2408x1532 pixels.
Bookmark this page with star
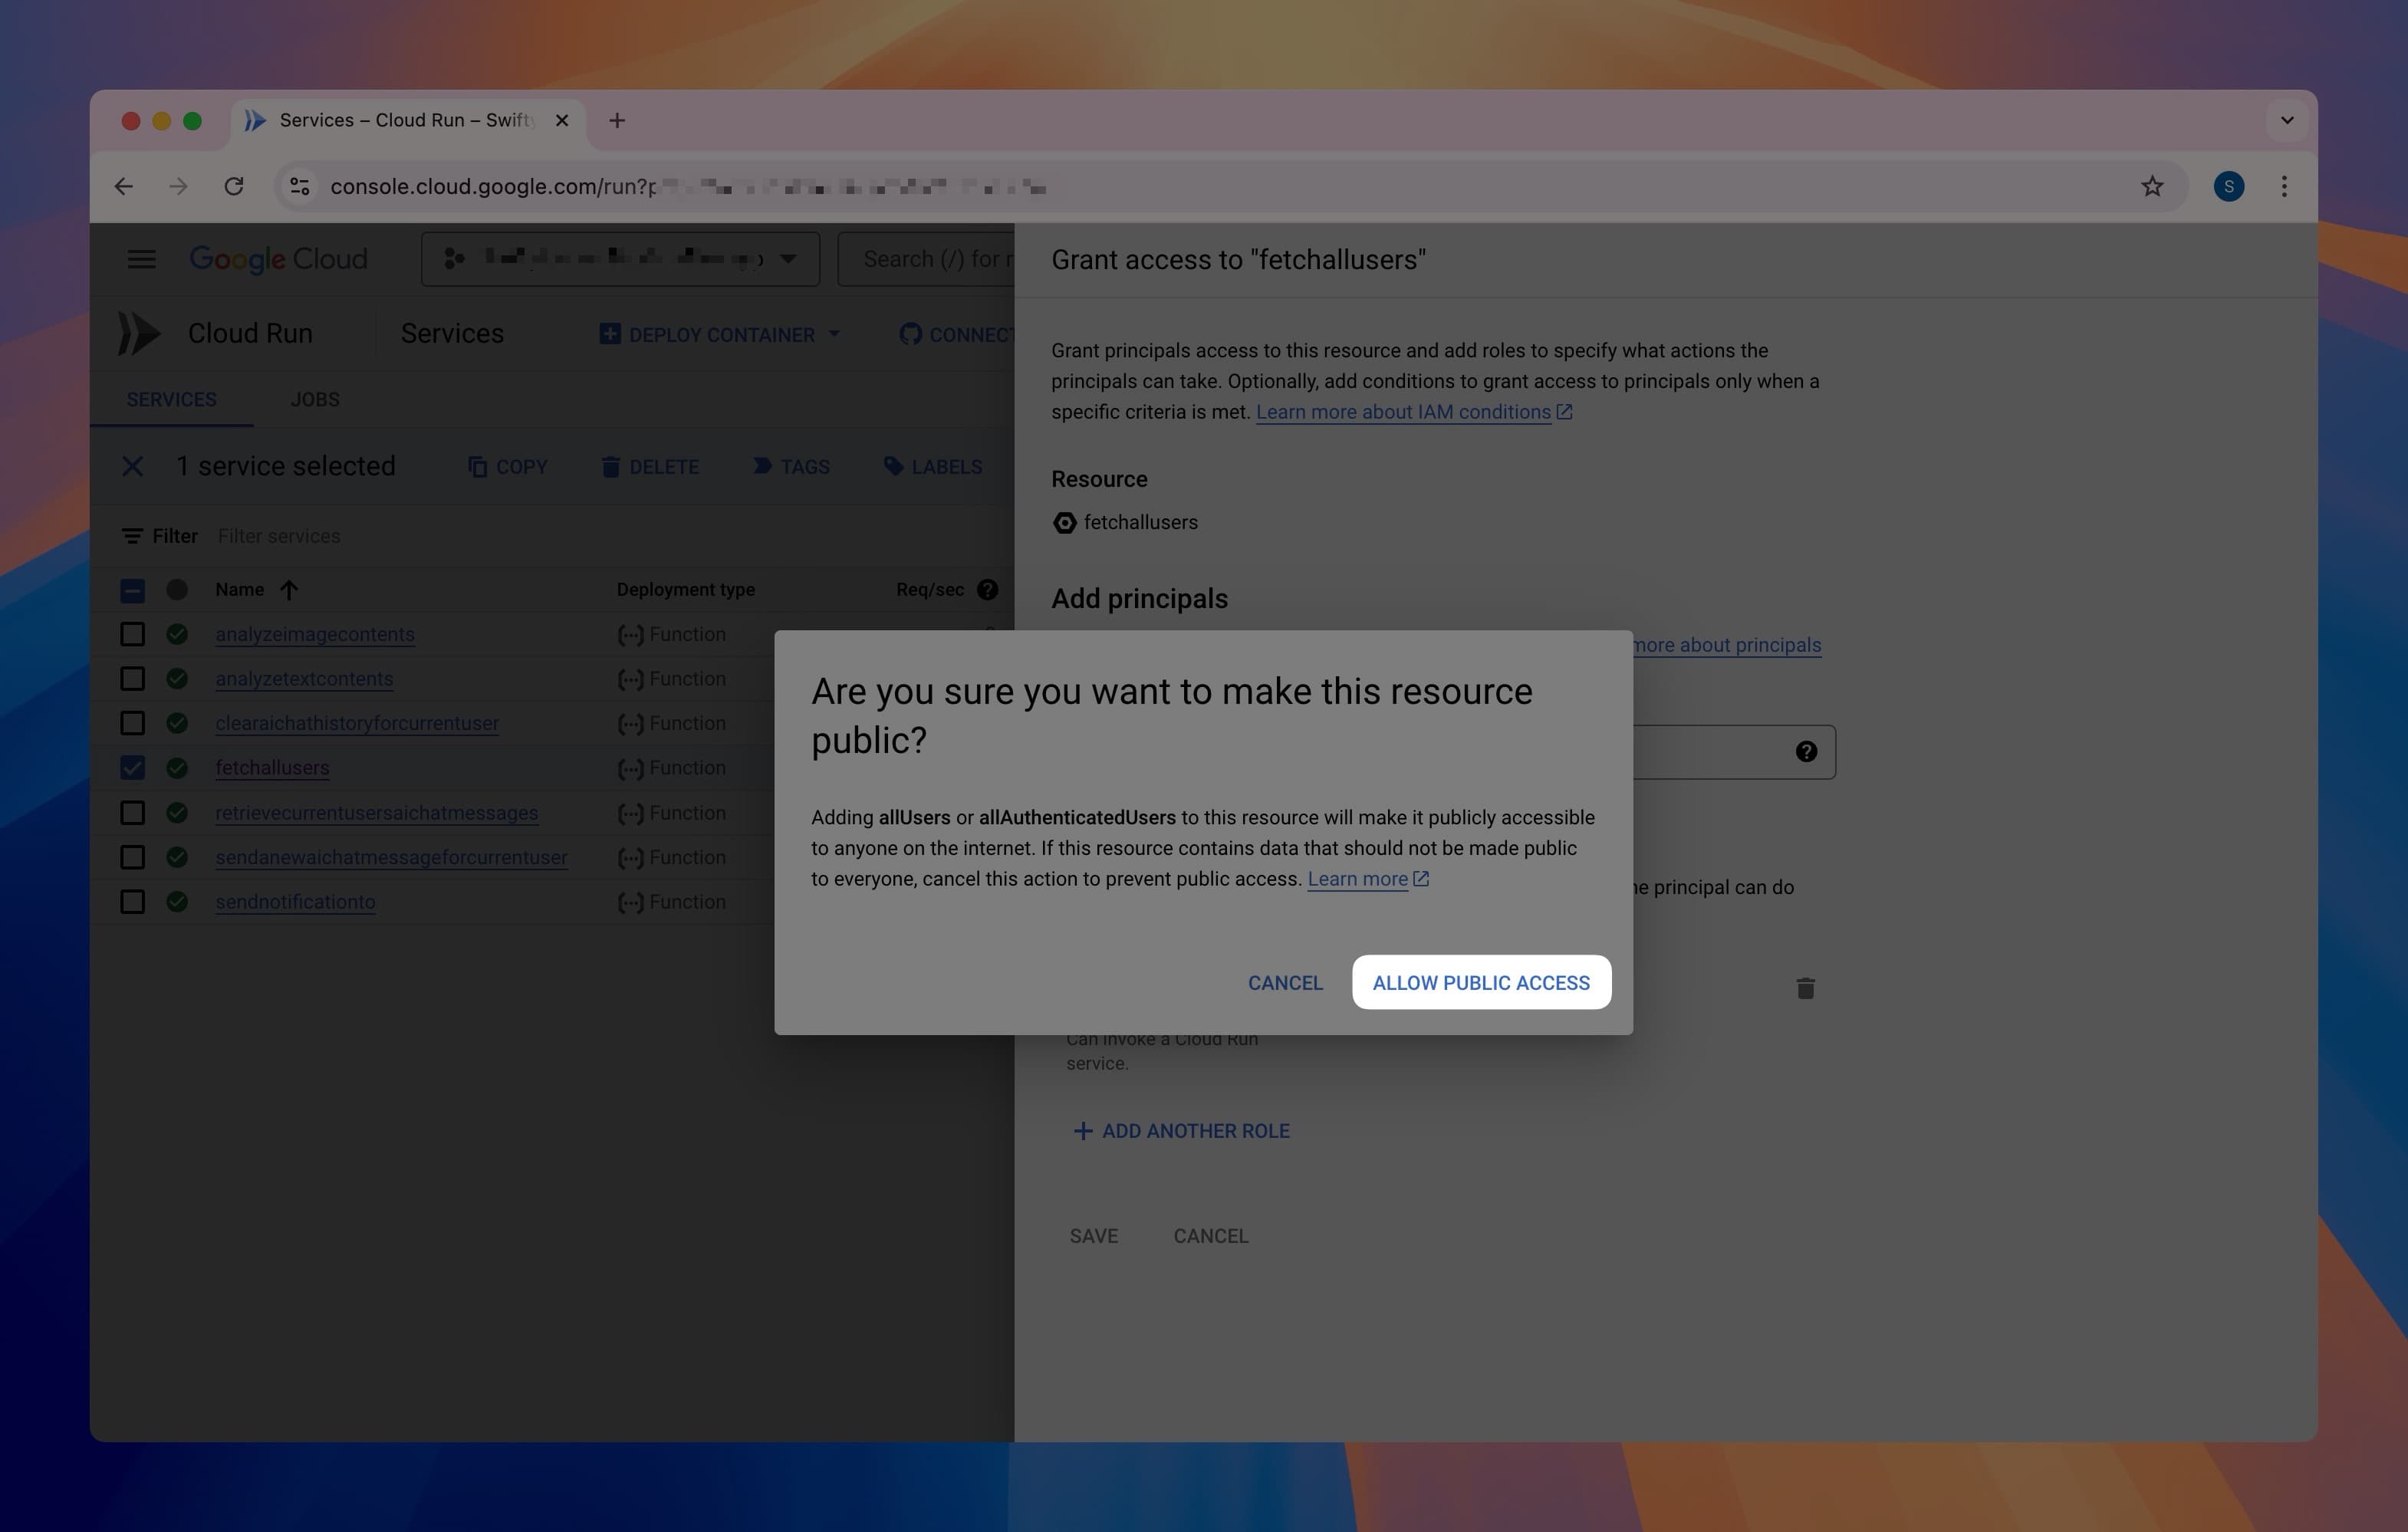2152,186
